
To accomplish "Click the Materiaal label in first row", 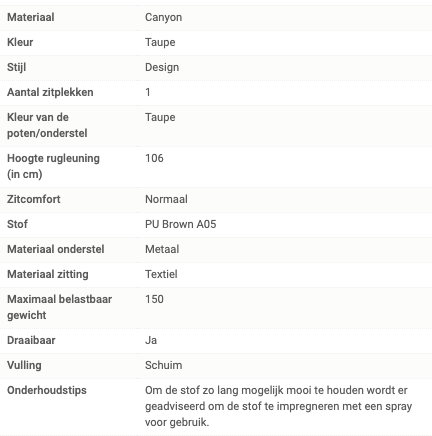I will [31, 17].
